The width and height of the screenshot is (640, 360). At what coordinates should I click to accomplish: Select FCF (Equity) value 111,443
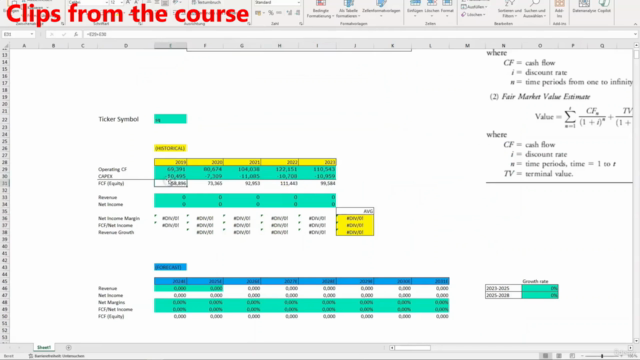coord(280,183)
